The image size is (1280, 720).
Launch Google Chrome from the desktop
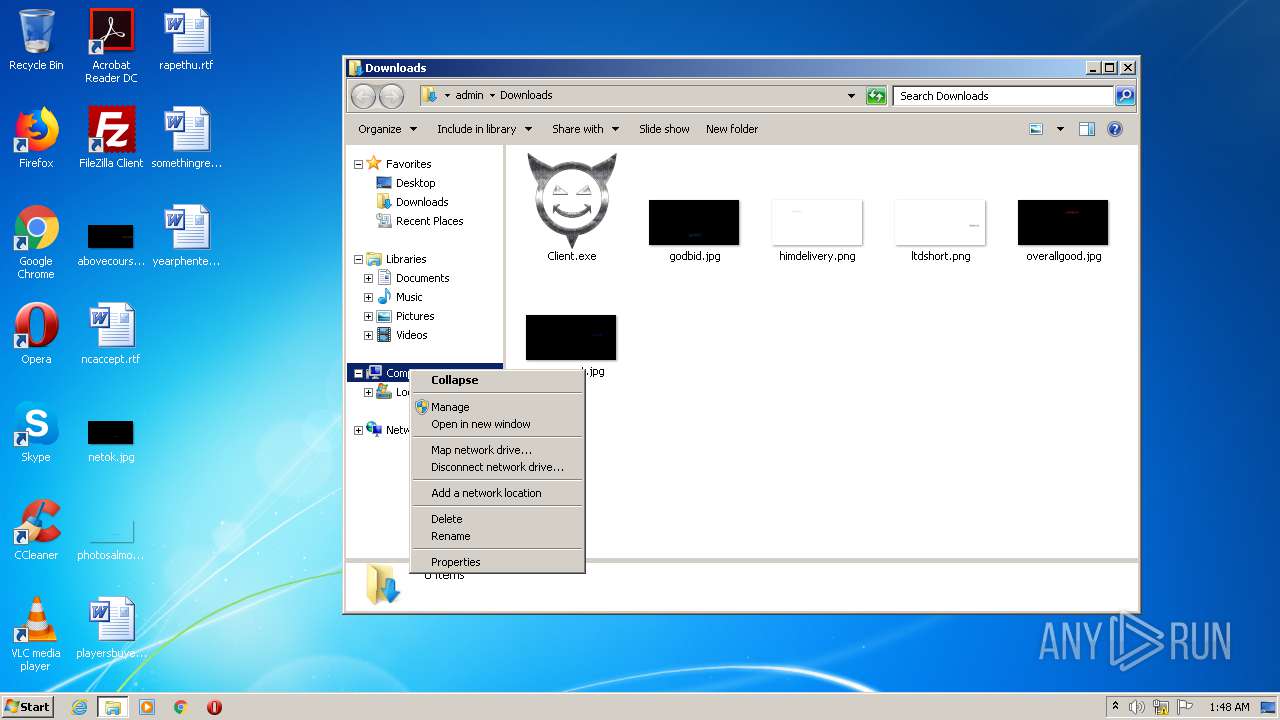click(x=36, y=242)
